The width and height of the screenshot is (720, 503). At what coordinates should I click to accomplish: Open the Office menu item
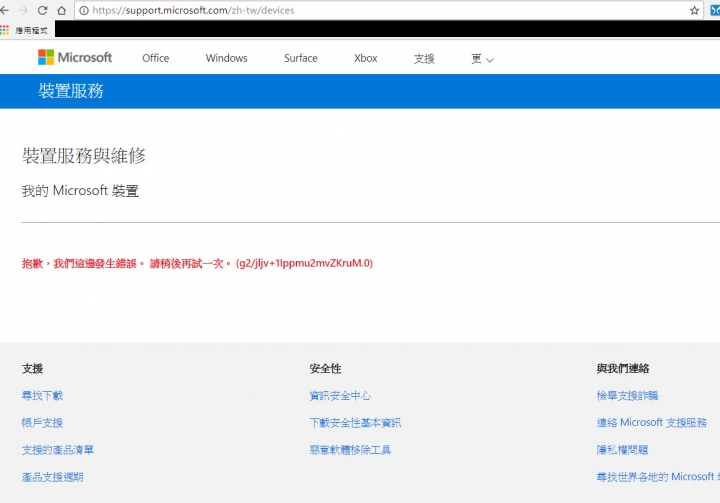pos(156,58)
